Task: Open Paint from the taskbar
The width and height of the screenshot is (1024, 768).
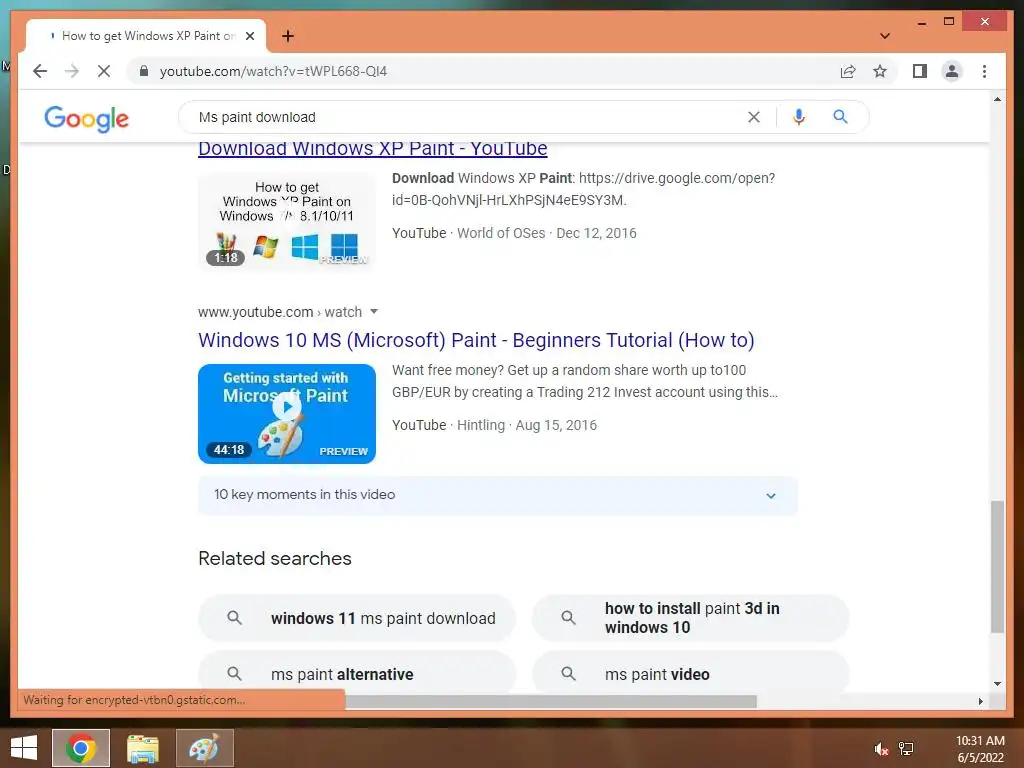Action: pyautogui.click(x=204, y=748)
